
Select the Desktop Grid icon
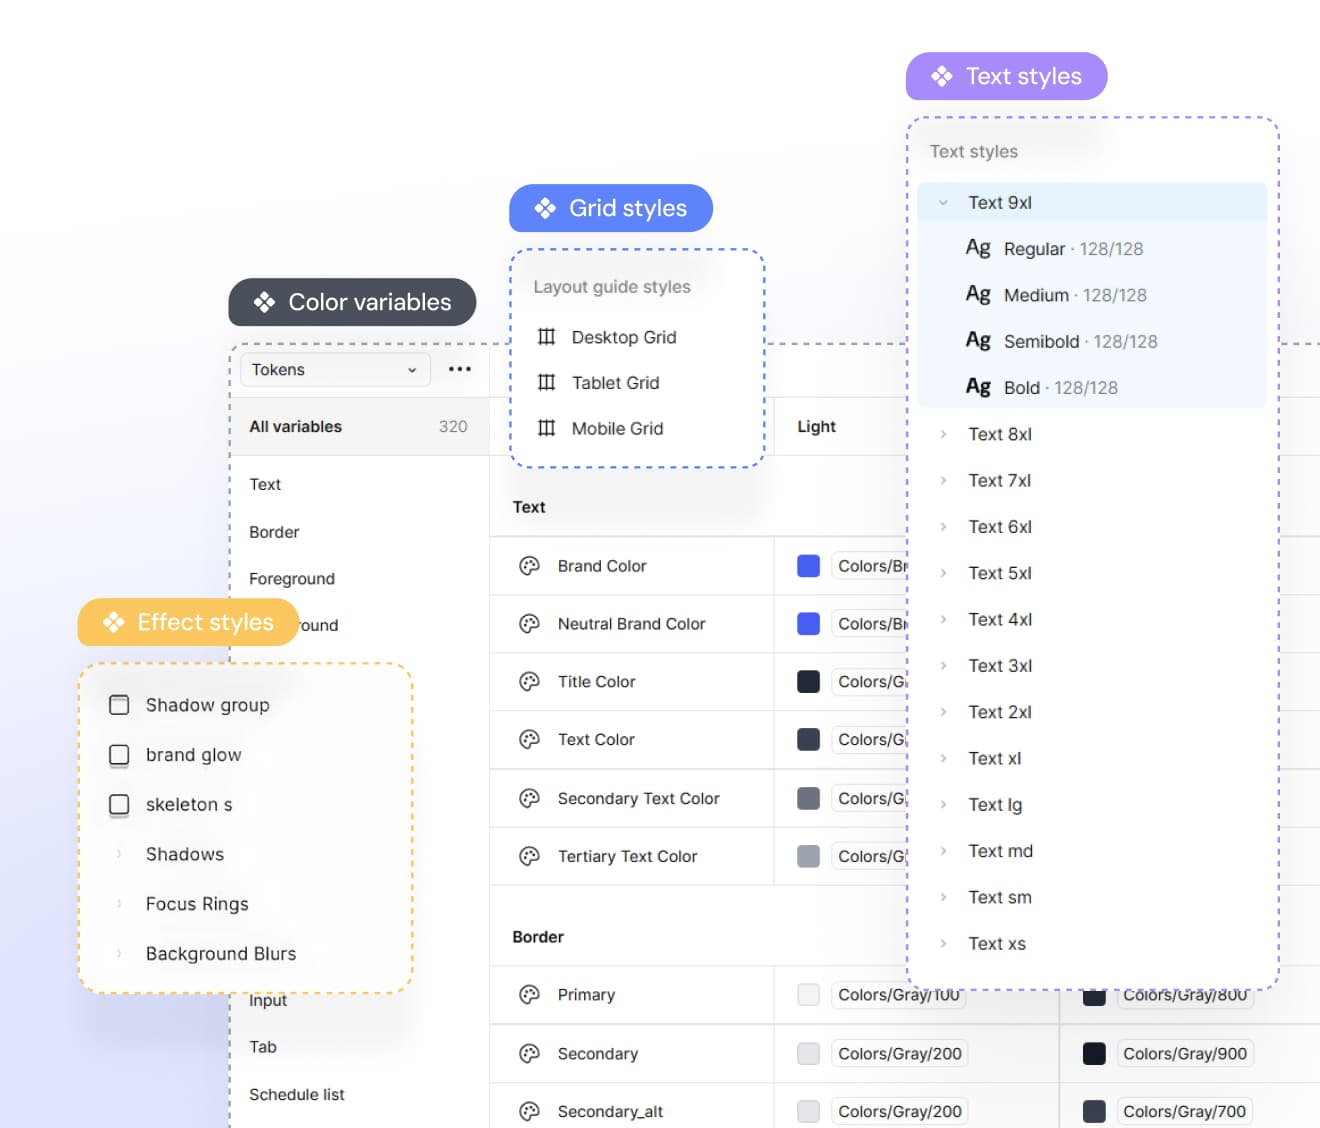point(546,337)
